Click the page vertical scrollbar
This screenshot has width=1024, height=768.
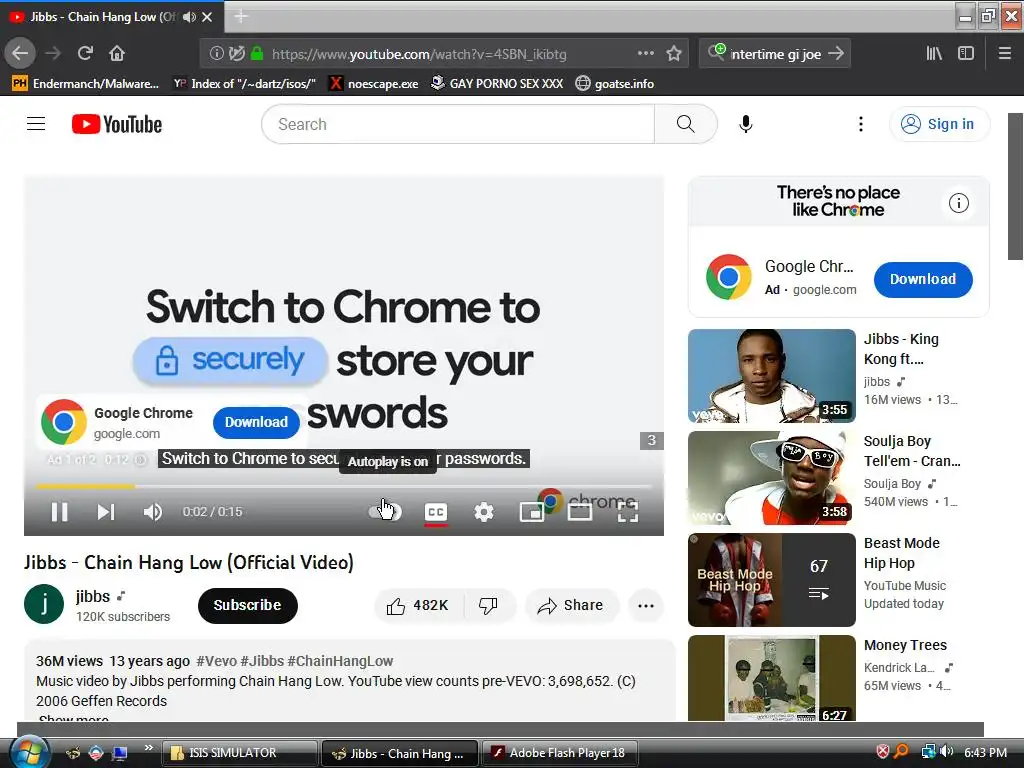click(x=1016, y=186)
